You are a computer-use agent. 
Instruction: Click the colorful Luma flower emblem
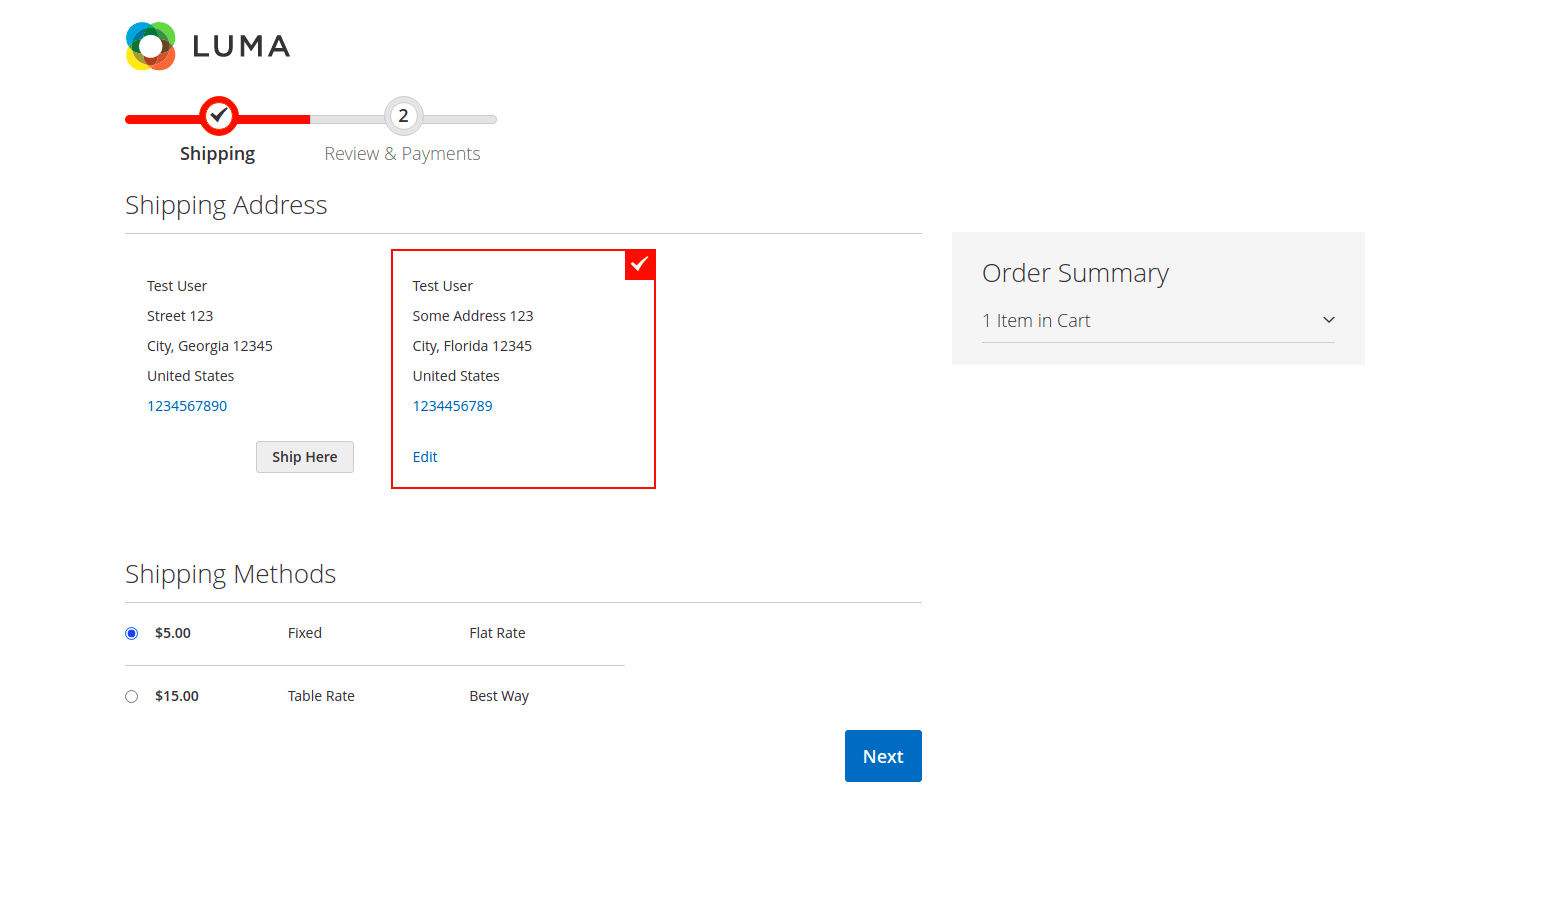150,45
